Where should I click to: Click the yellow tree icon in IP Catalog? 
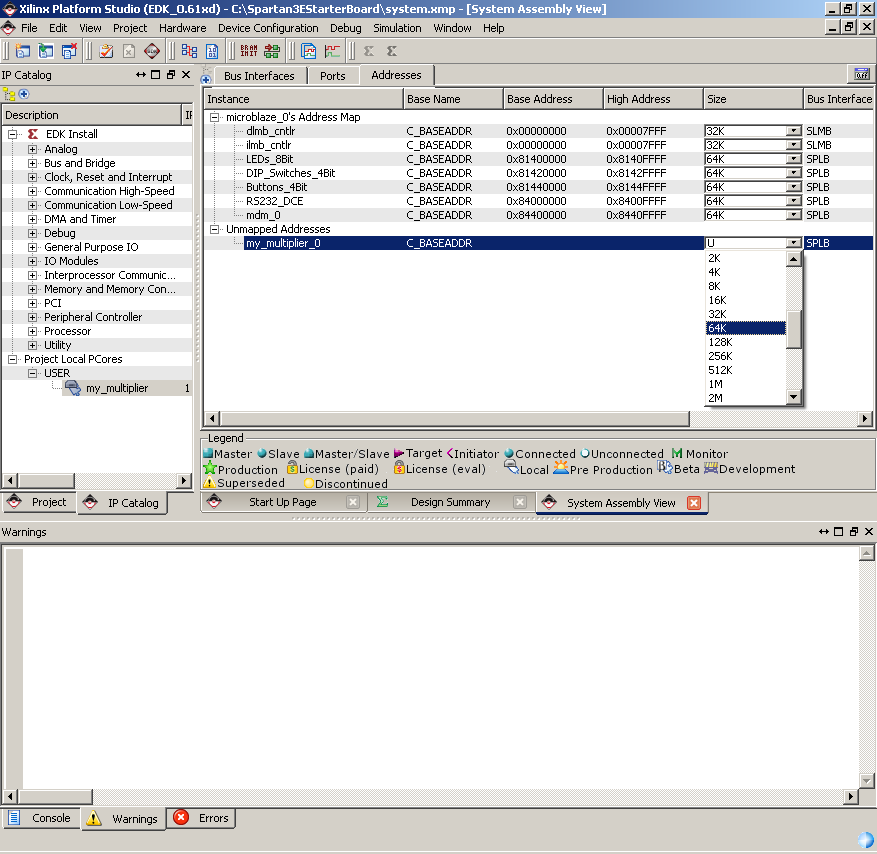coord(9,94)
